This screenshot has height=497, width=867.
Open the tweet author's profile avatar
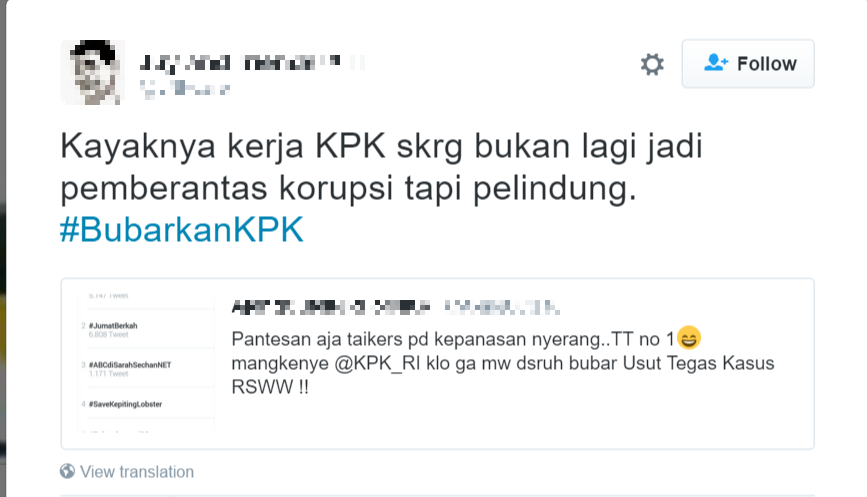(x=92, y=72)
